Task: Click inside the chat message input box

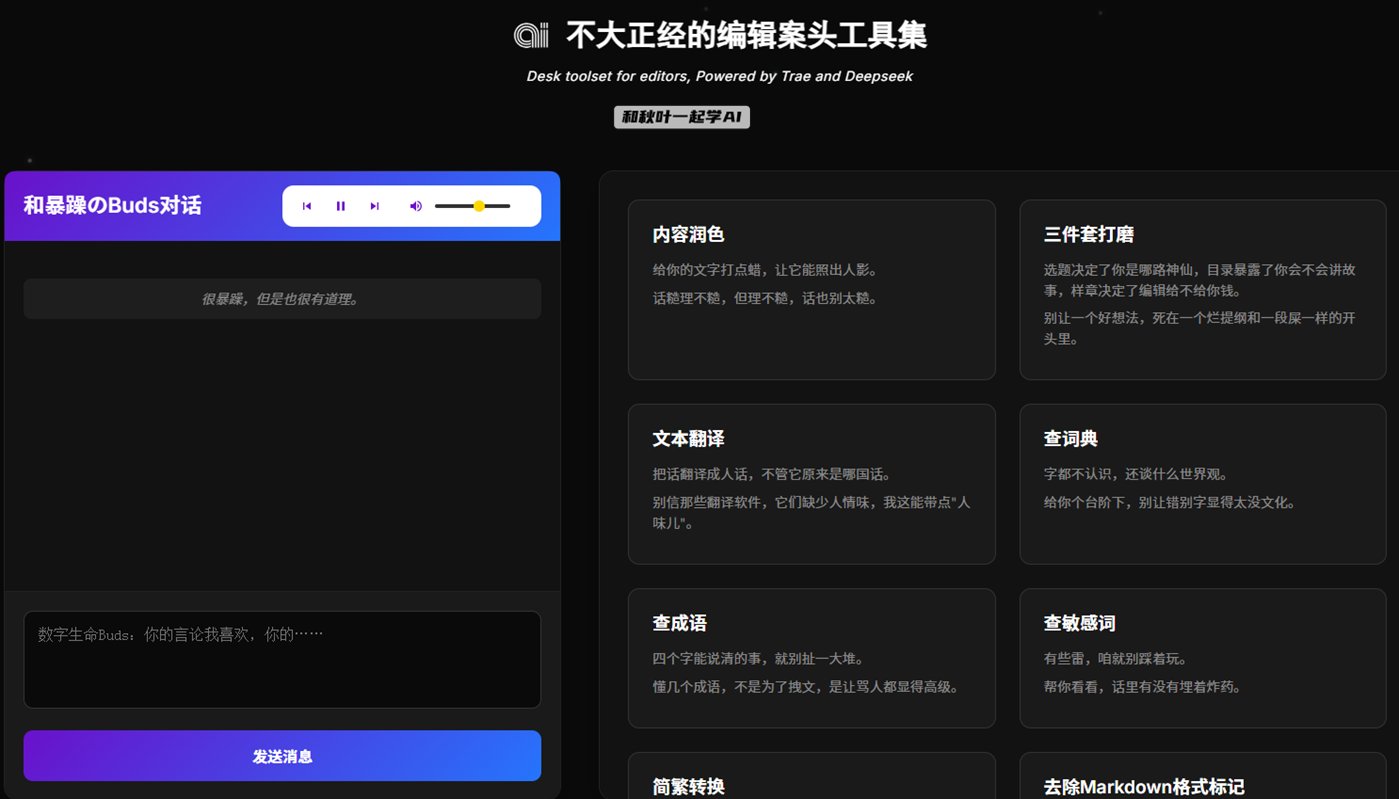Action: coord(282,659)
